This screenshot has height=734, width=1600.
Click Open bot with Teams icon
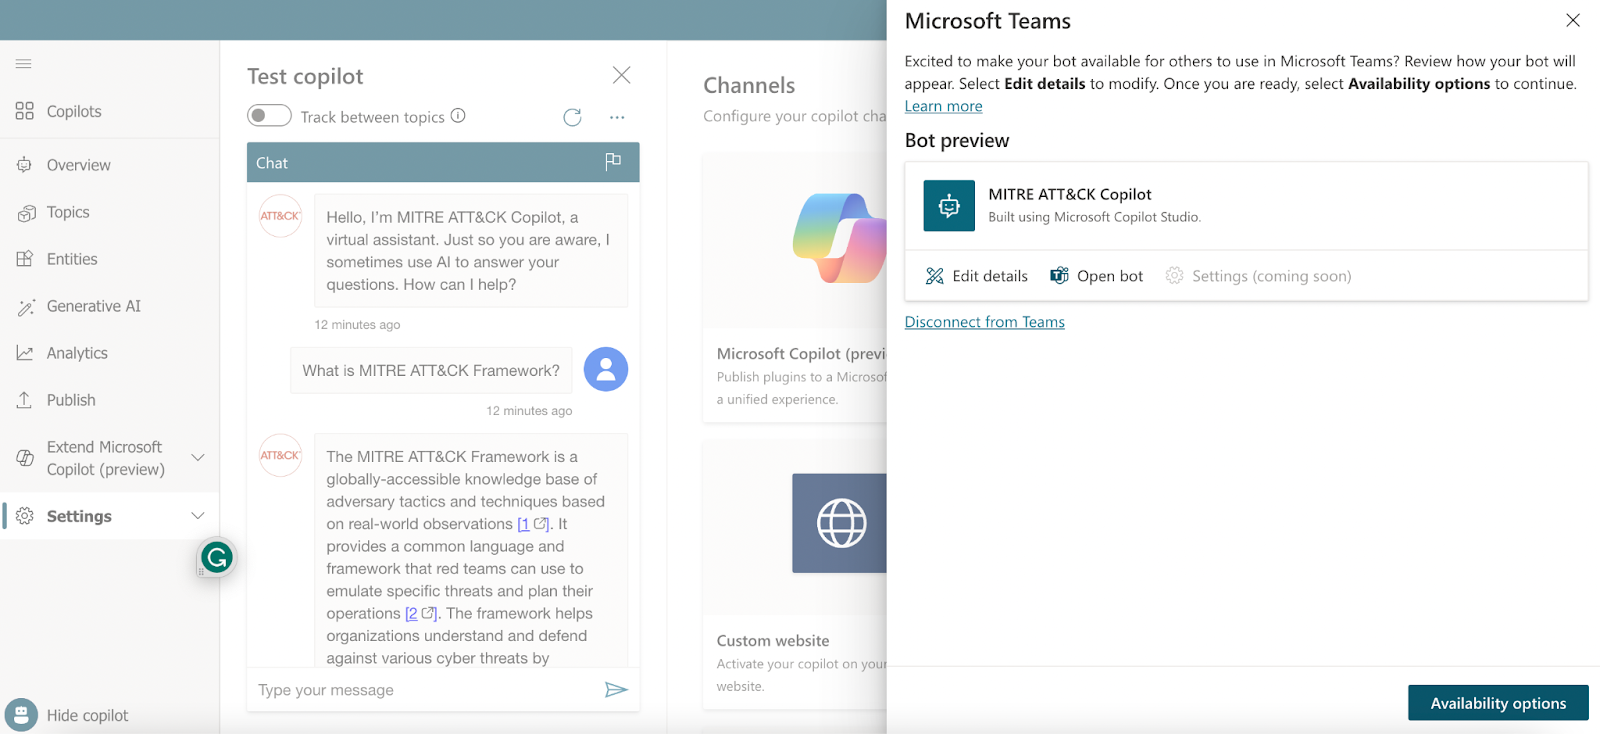tap(1097, 276)
